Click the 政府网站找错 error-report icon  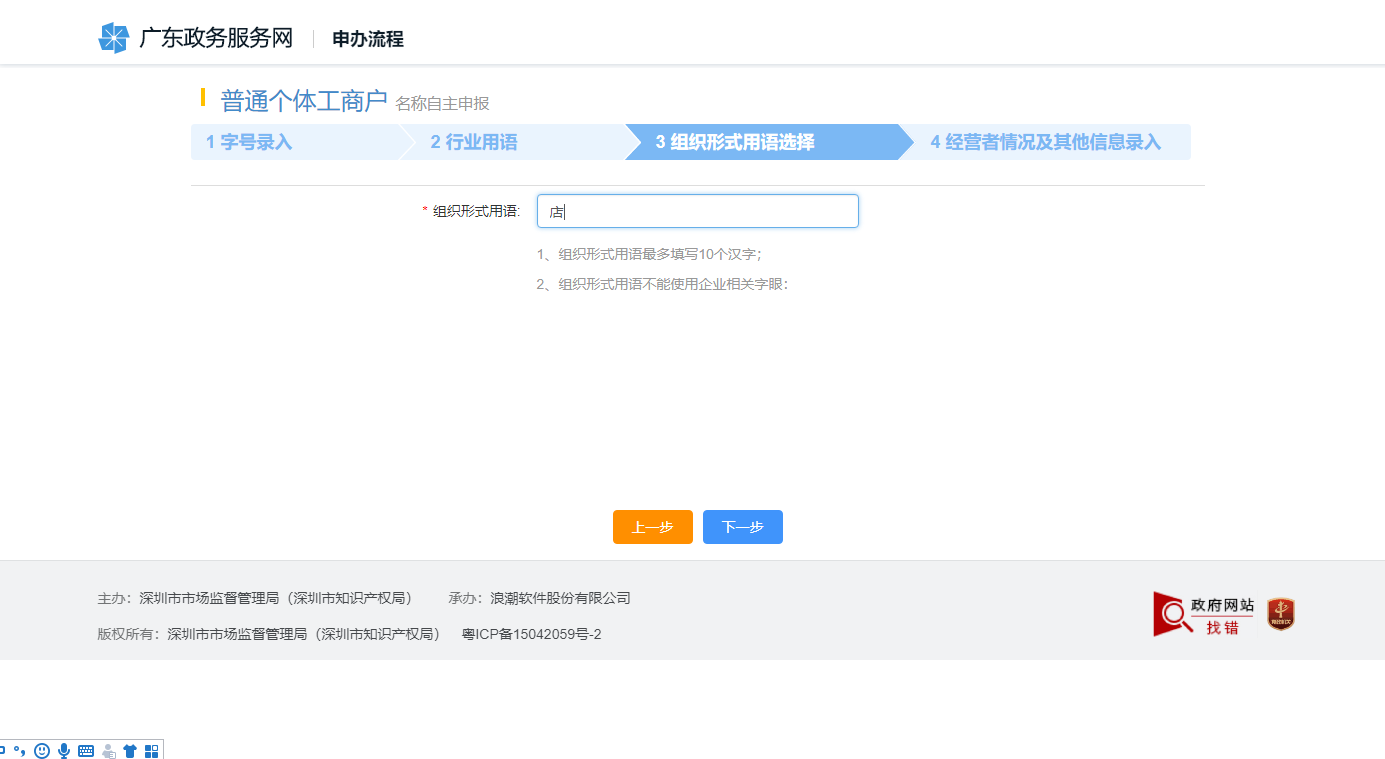tap(1201, 614)
